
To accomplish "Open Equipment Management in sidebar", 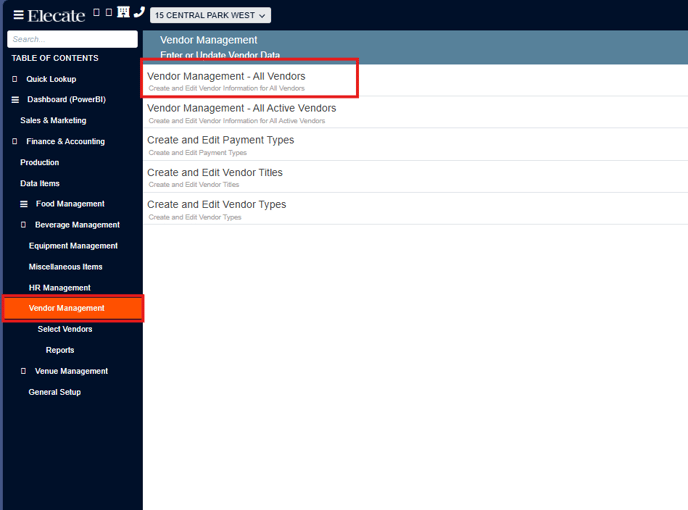I will pos(73,246).
